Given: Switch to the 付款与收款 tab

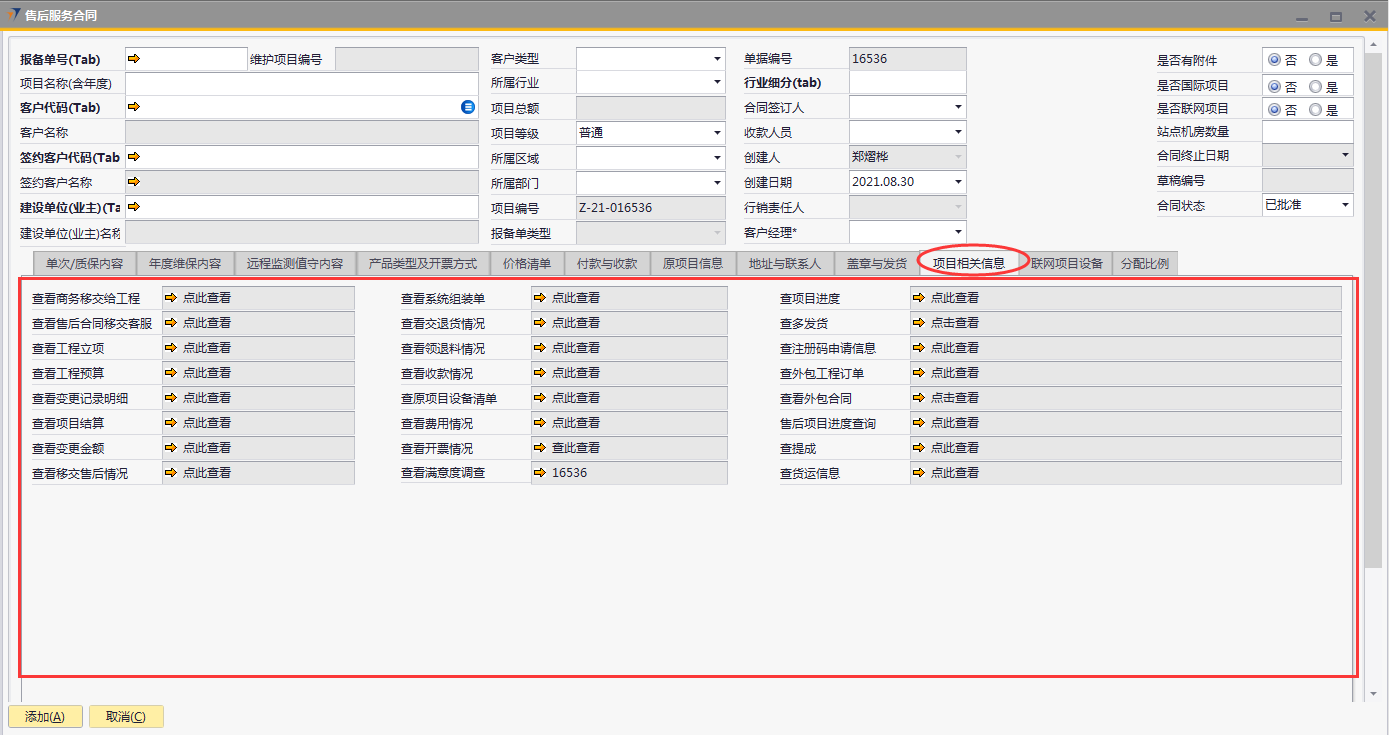Looking at the screenshot, I should pyautogui.click(x=607, y=264).
